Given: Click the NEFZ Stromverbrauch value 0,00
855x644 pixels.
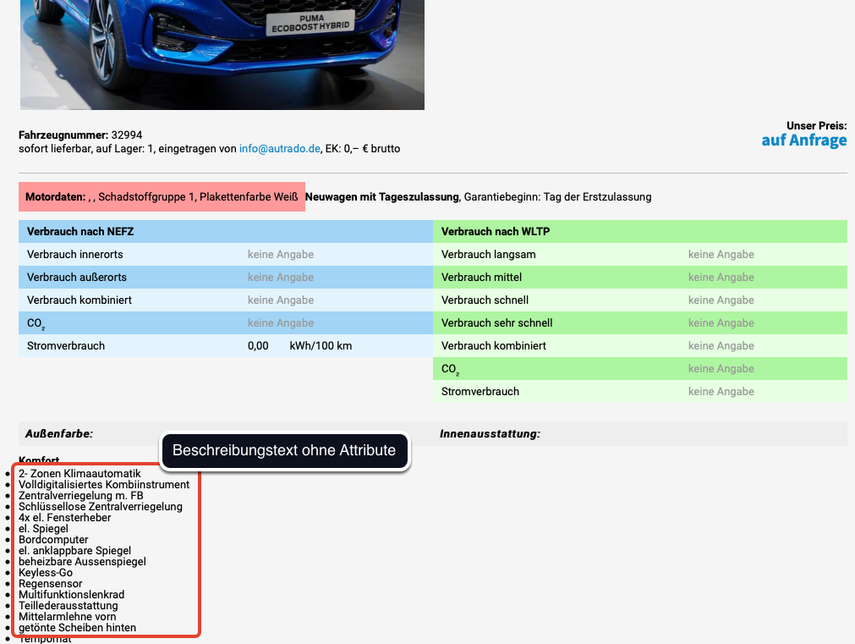Looking at the screenshot, I should click(258, 346).
